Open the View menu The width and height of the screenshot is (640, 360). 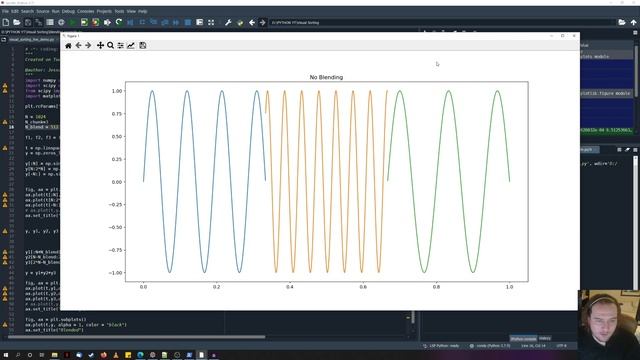coord(131,11)
